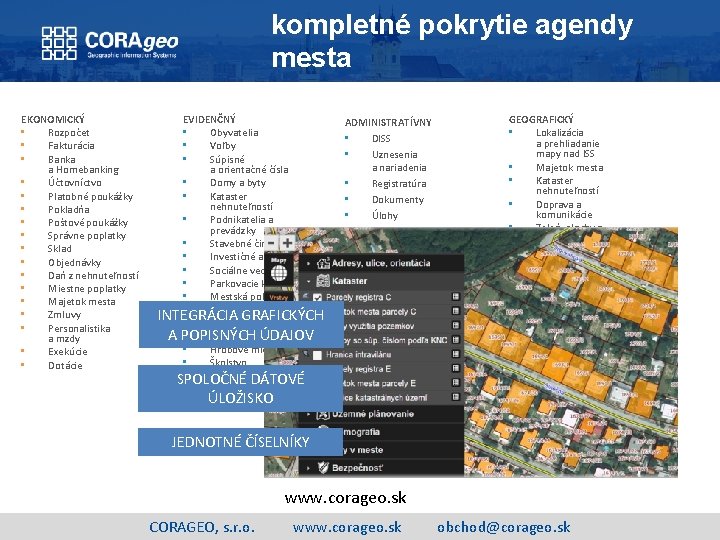Zoom in with the map plus button
This screenshot has height=540, width=720.
[x=287, y=243]
